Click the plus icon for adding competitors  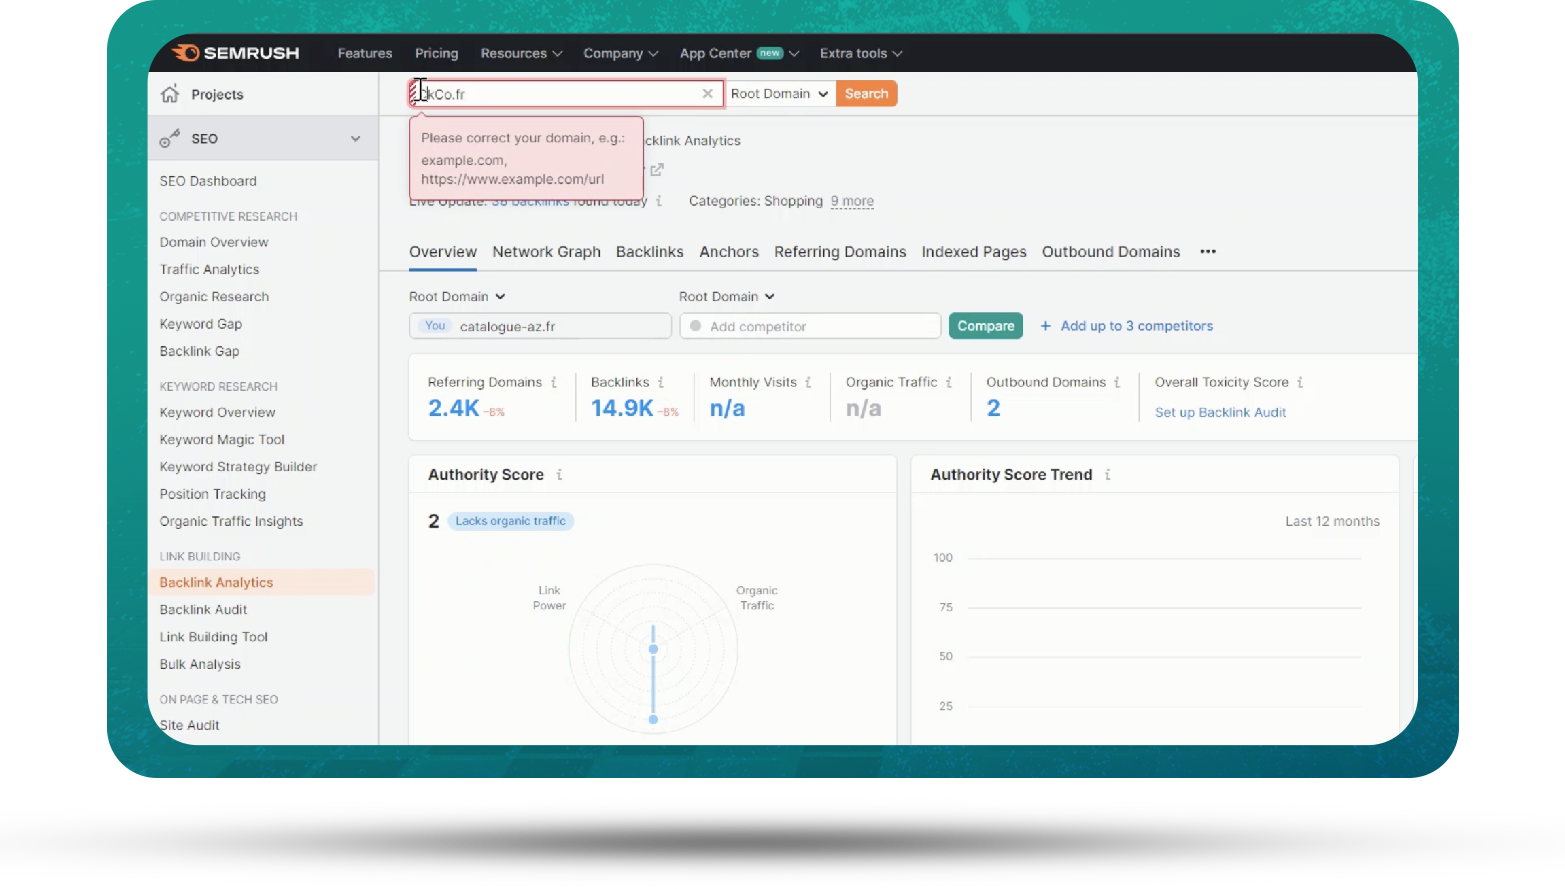pyautogui.click(x=1045, y=326)
